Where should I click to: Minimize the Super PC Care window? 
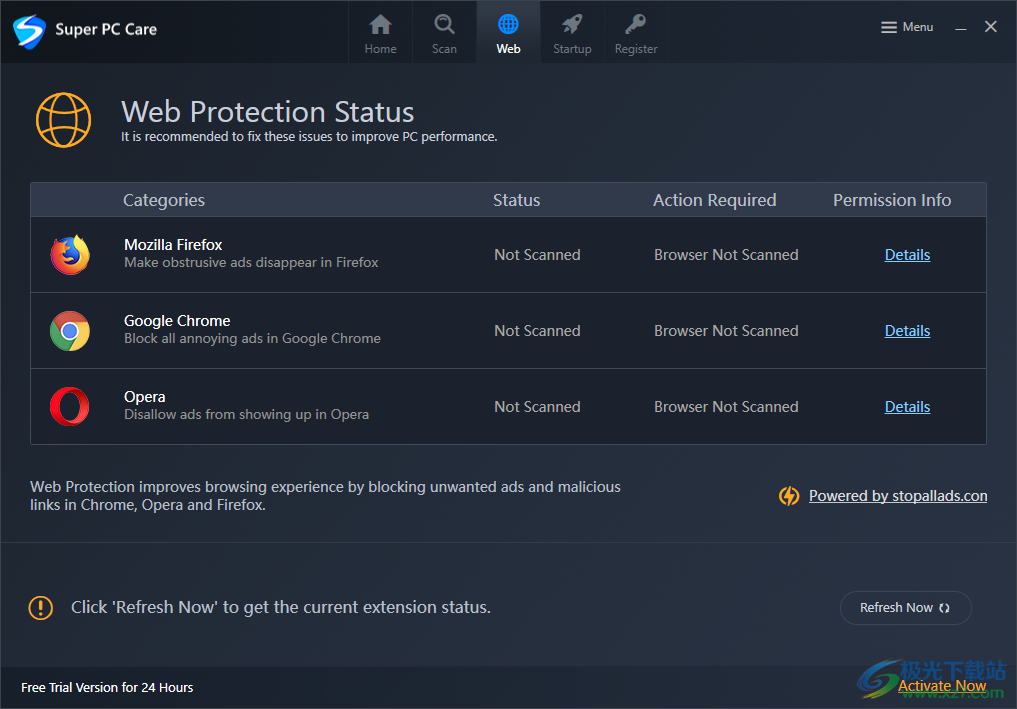tap(961, 28)
